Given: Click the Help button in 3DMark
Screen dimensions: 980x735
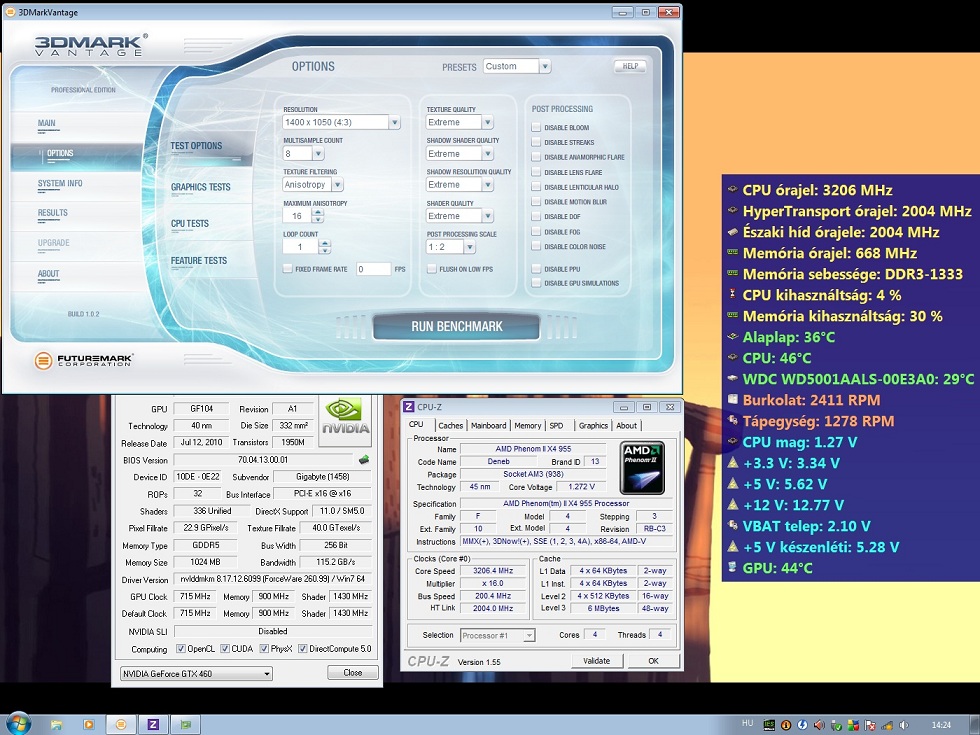Looking at the screenshot, I should pyautogui.click(x=630, y=66).
